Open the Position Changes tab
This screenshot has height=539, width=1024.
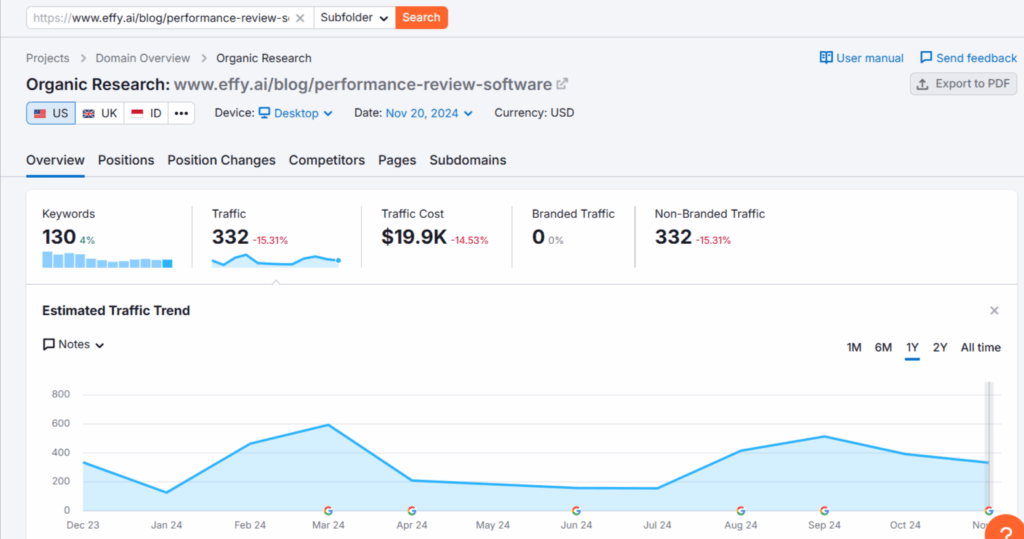(221, 160)
